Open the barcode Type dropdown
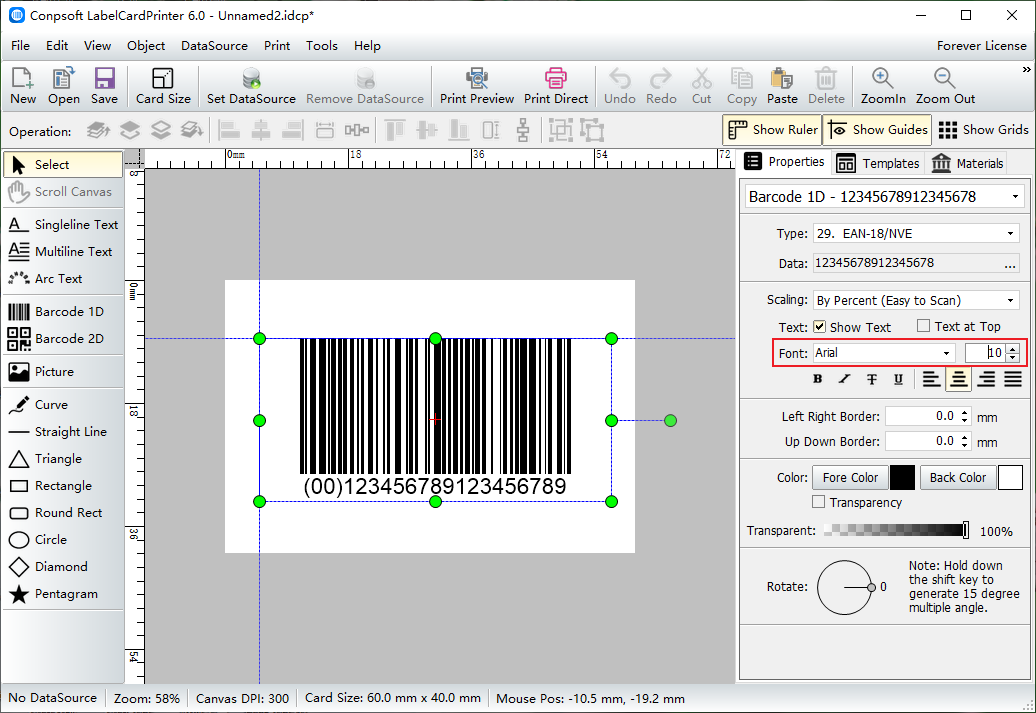Screen dimensions: 1036x713 click(1010, 234)
